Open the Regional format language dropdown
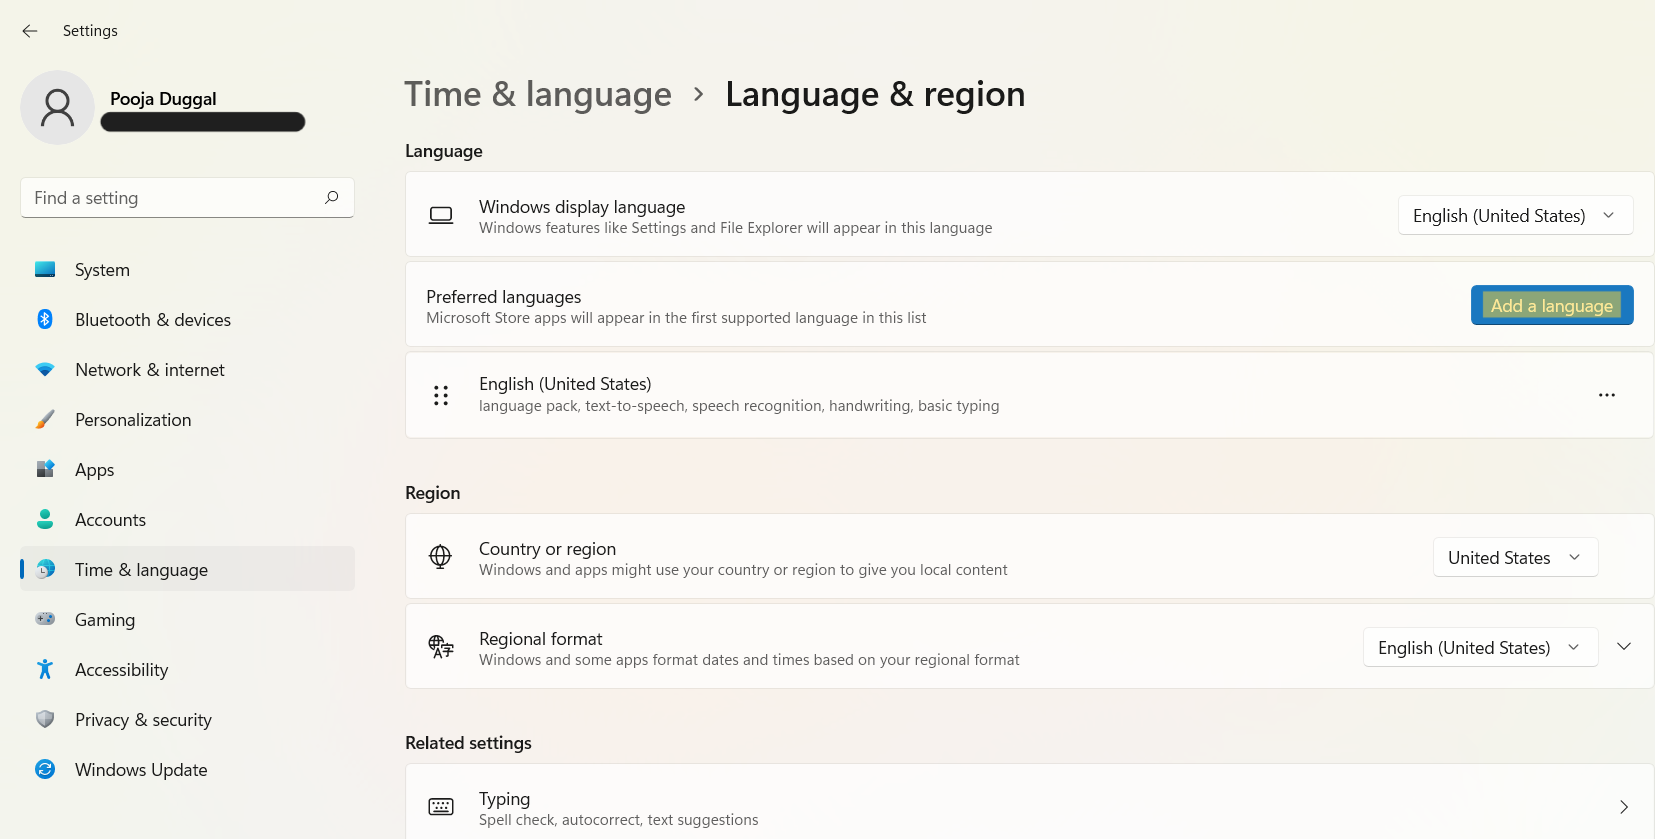This screenshot has height=839, width=1655. click(1479, 648)
